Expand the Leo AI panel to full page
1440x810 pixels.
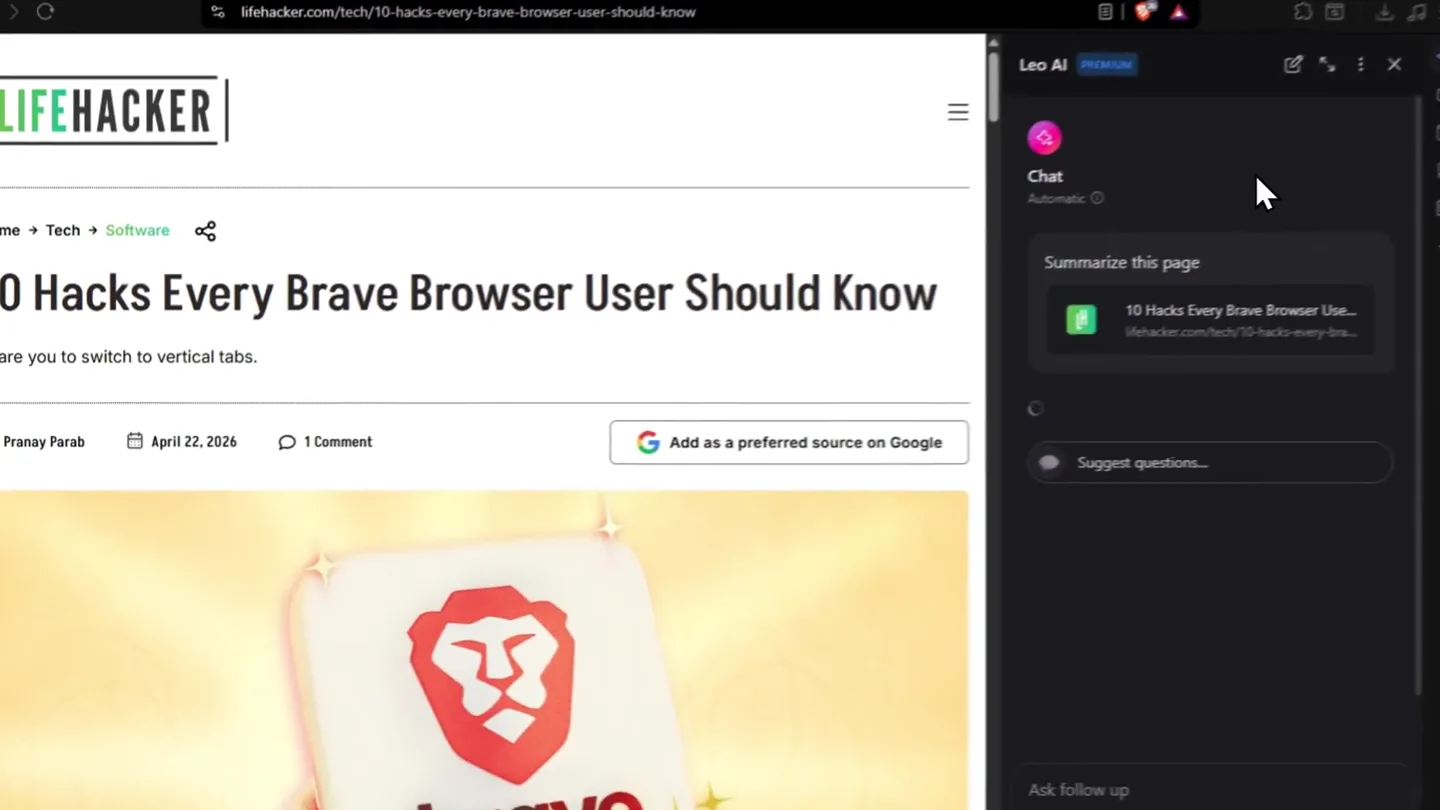1327,64
